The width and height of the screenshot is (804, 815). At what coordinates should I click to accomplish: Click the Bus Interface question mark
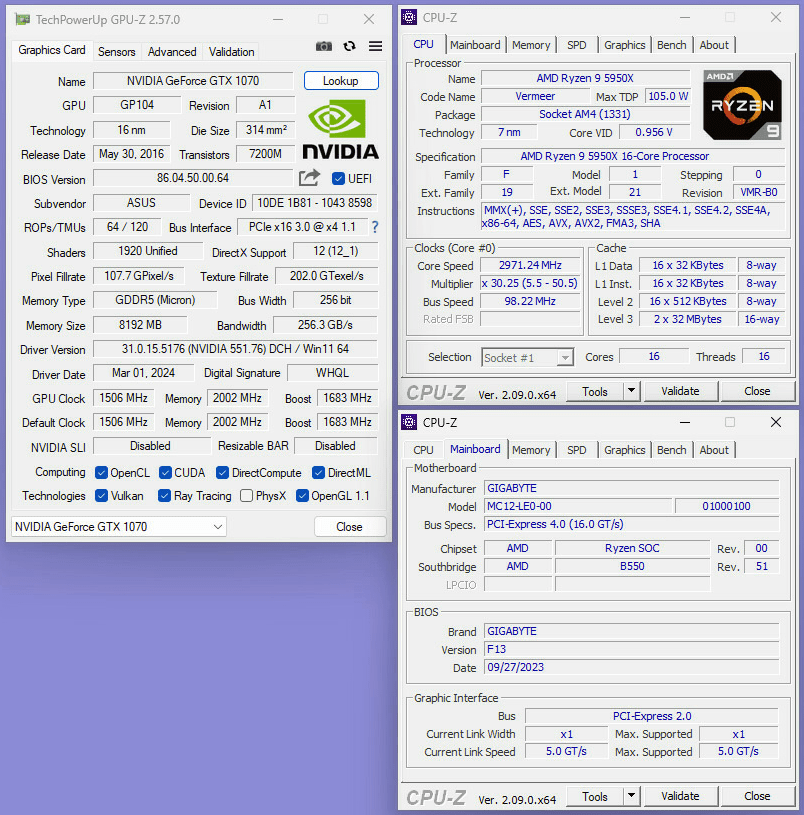(375, 227)
